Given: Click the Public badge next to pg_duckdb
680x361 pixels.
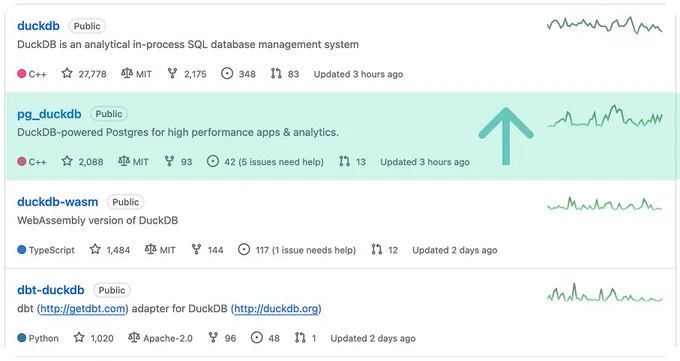Looking at the screenshot, I should (109, 114).
